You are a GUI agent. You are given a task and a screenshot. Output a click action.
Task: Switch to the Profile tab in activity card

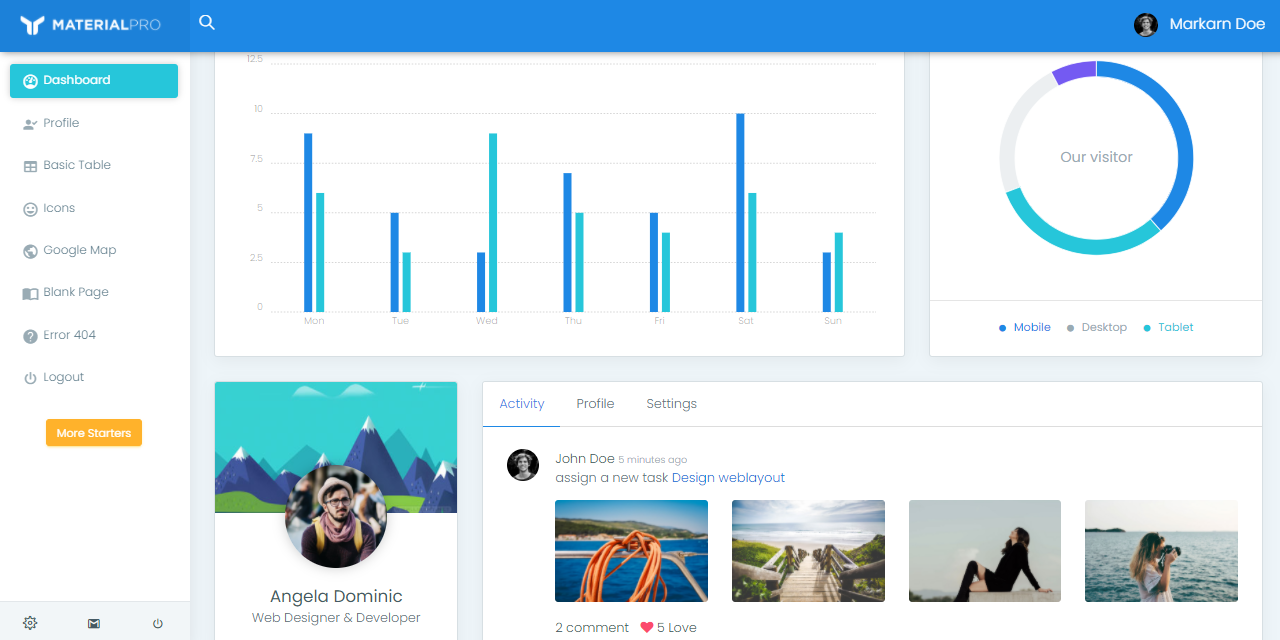click(595, 403)
